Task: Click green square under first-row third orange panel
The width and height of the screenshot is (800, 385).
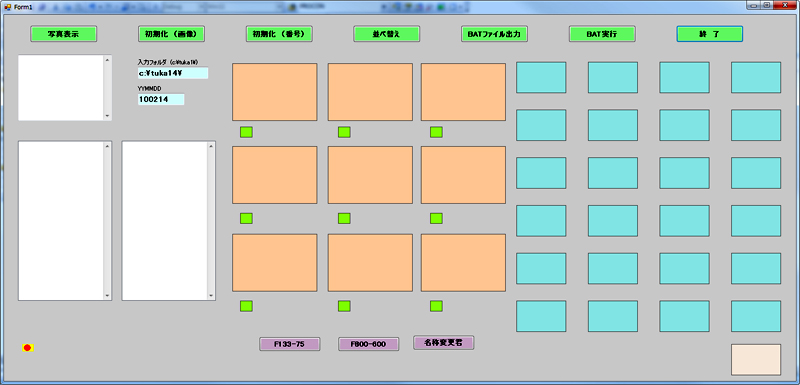Action: tap(436, 132)
